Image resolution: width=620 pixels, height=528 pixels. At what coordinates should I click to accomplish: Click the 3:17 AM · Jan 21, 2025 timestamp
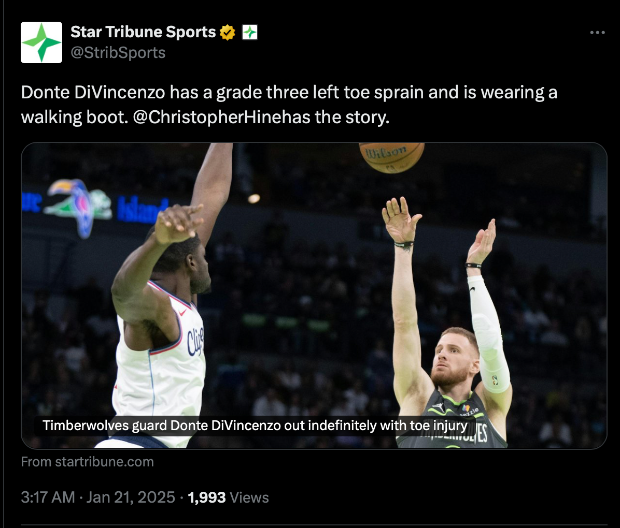(x=98, y=497)
